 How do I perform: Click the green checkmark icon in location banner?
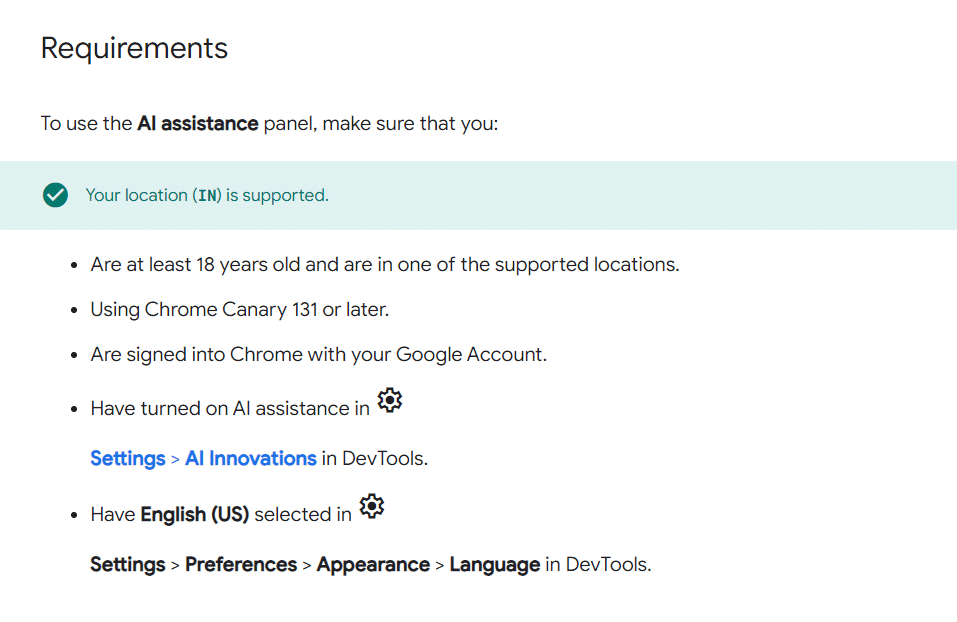coord(55,195)
